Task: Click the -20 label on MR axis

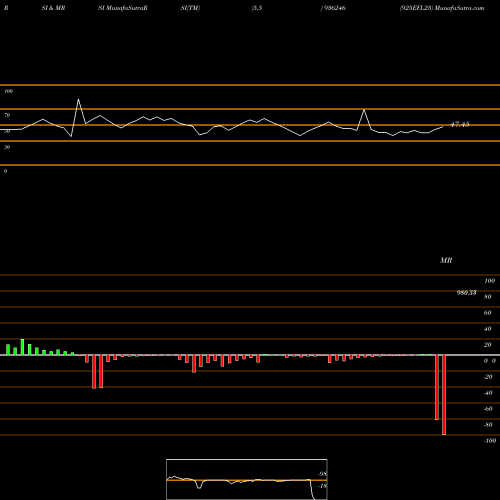Action: click(x=488, y=377)
